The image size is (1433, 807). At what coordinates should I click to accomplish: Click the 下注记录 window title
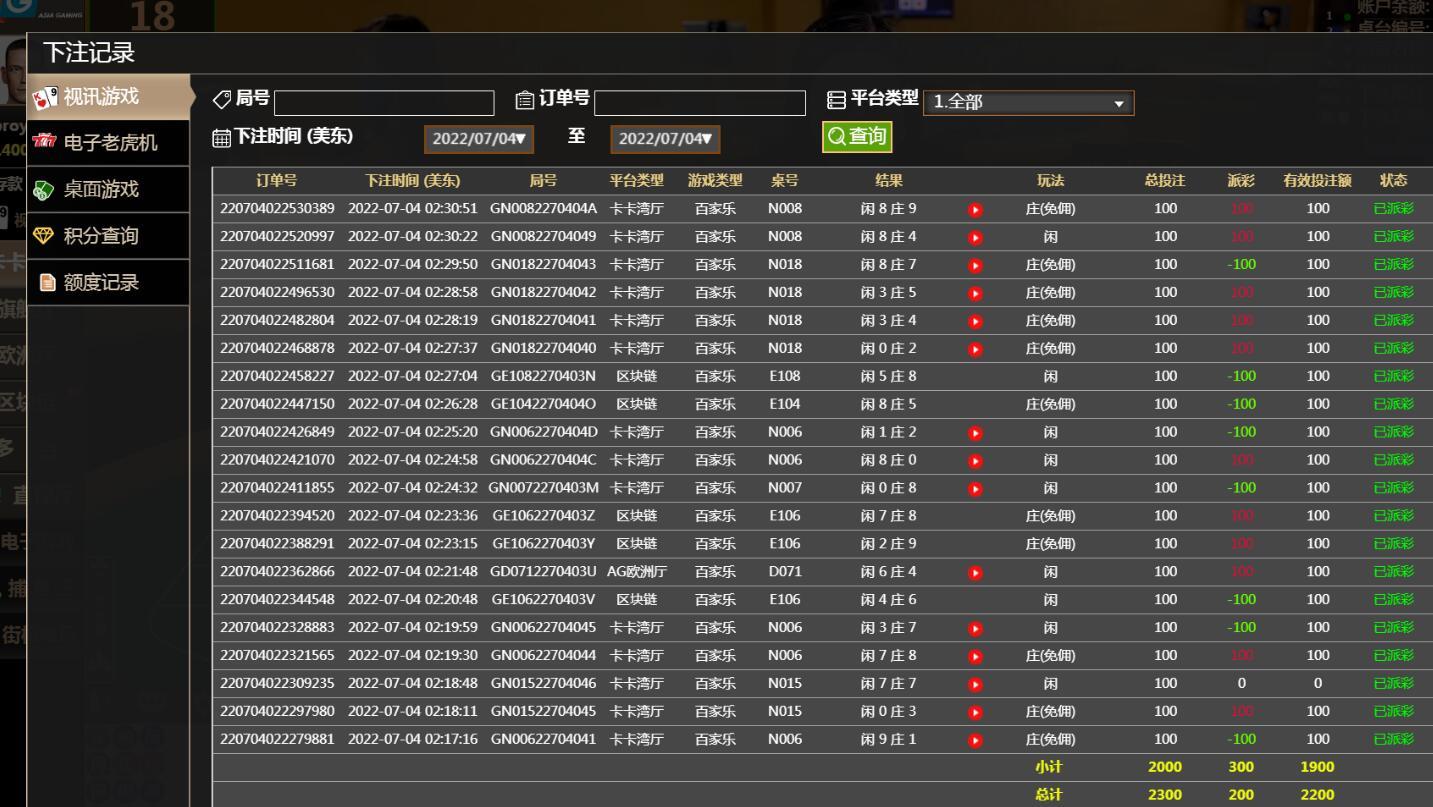89,53
